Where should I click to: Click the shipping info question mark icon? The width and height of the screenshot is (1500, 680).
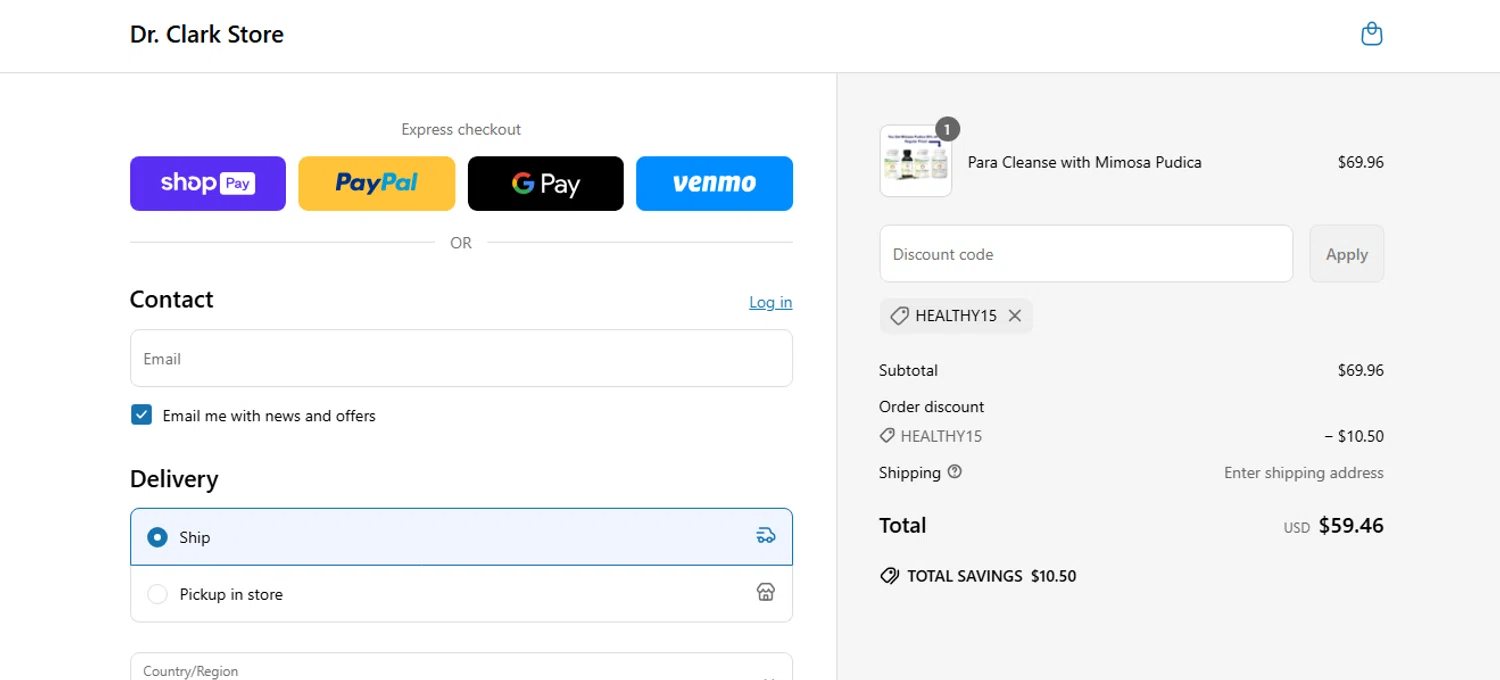(954, 472)
